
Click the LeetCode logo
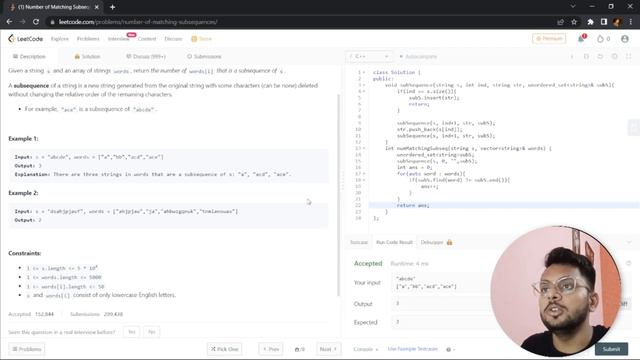(25, 39)
